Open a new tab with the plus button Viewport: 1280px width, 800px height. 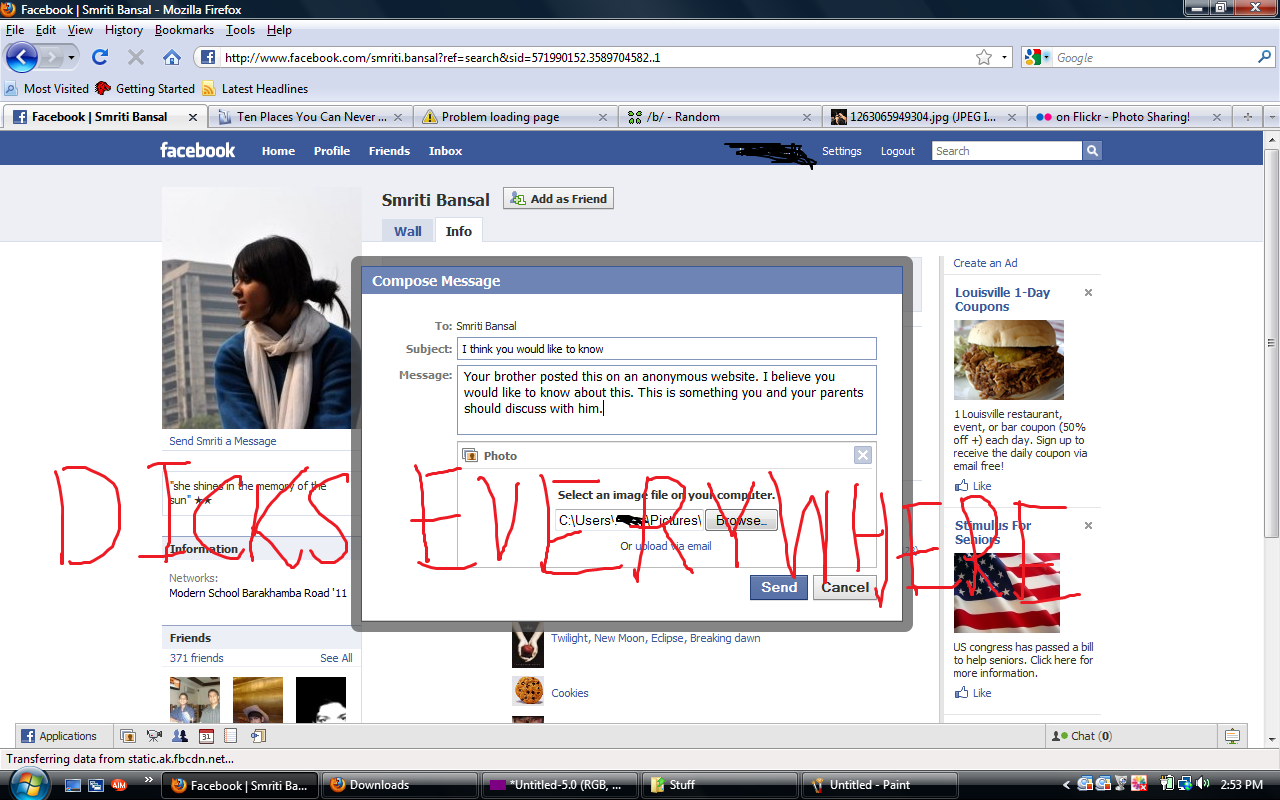point(1247,117)
